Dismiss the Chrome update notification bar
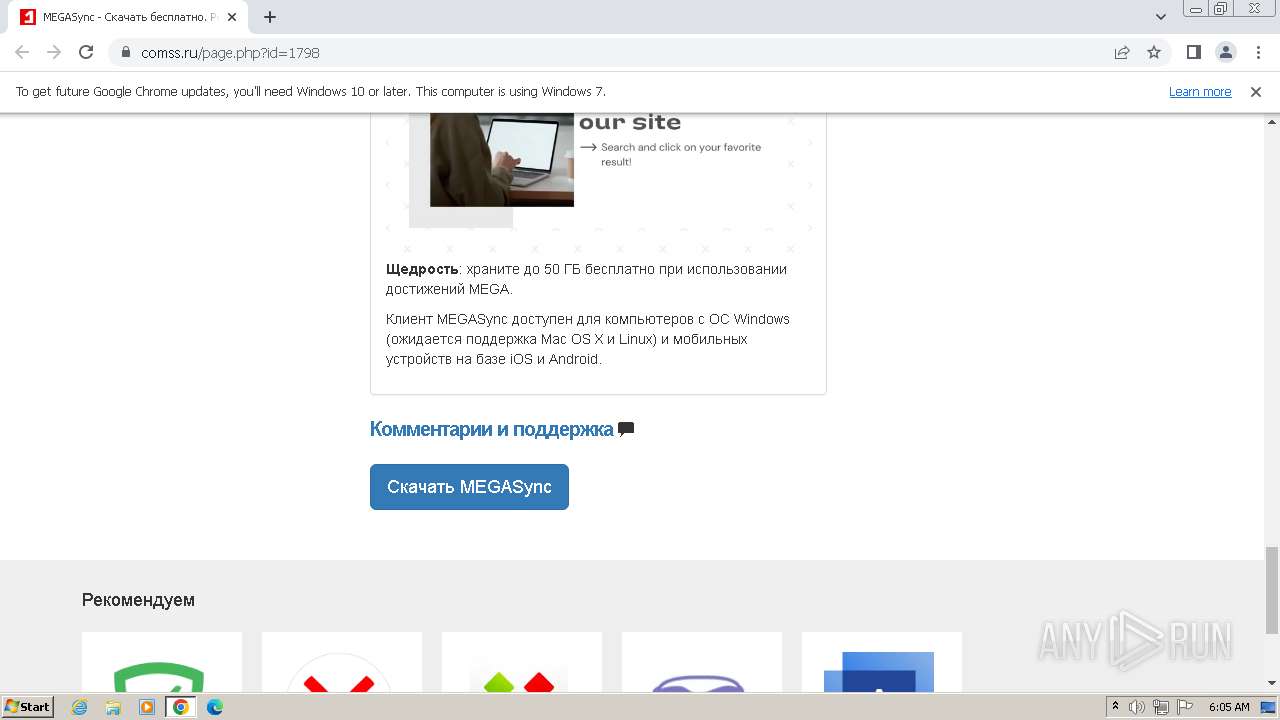This screenshot has width=1280, height=720. click(x=1256, y=91)
